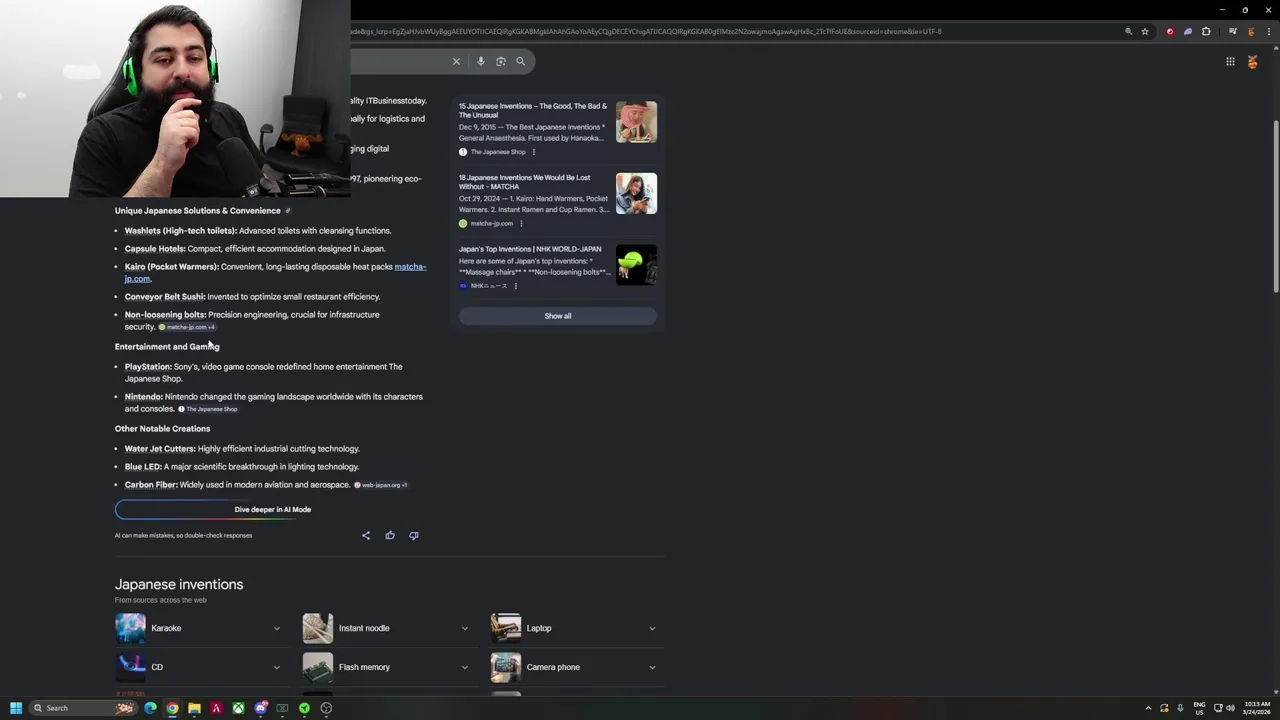The image size is (1280, 720).
Task: Expand the Instant noodle entry
Action: [x=465, y=628]
